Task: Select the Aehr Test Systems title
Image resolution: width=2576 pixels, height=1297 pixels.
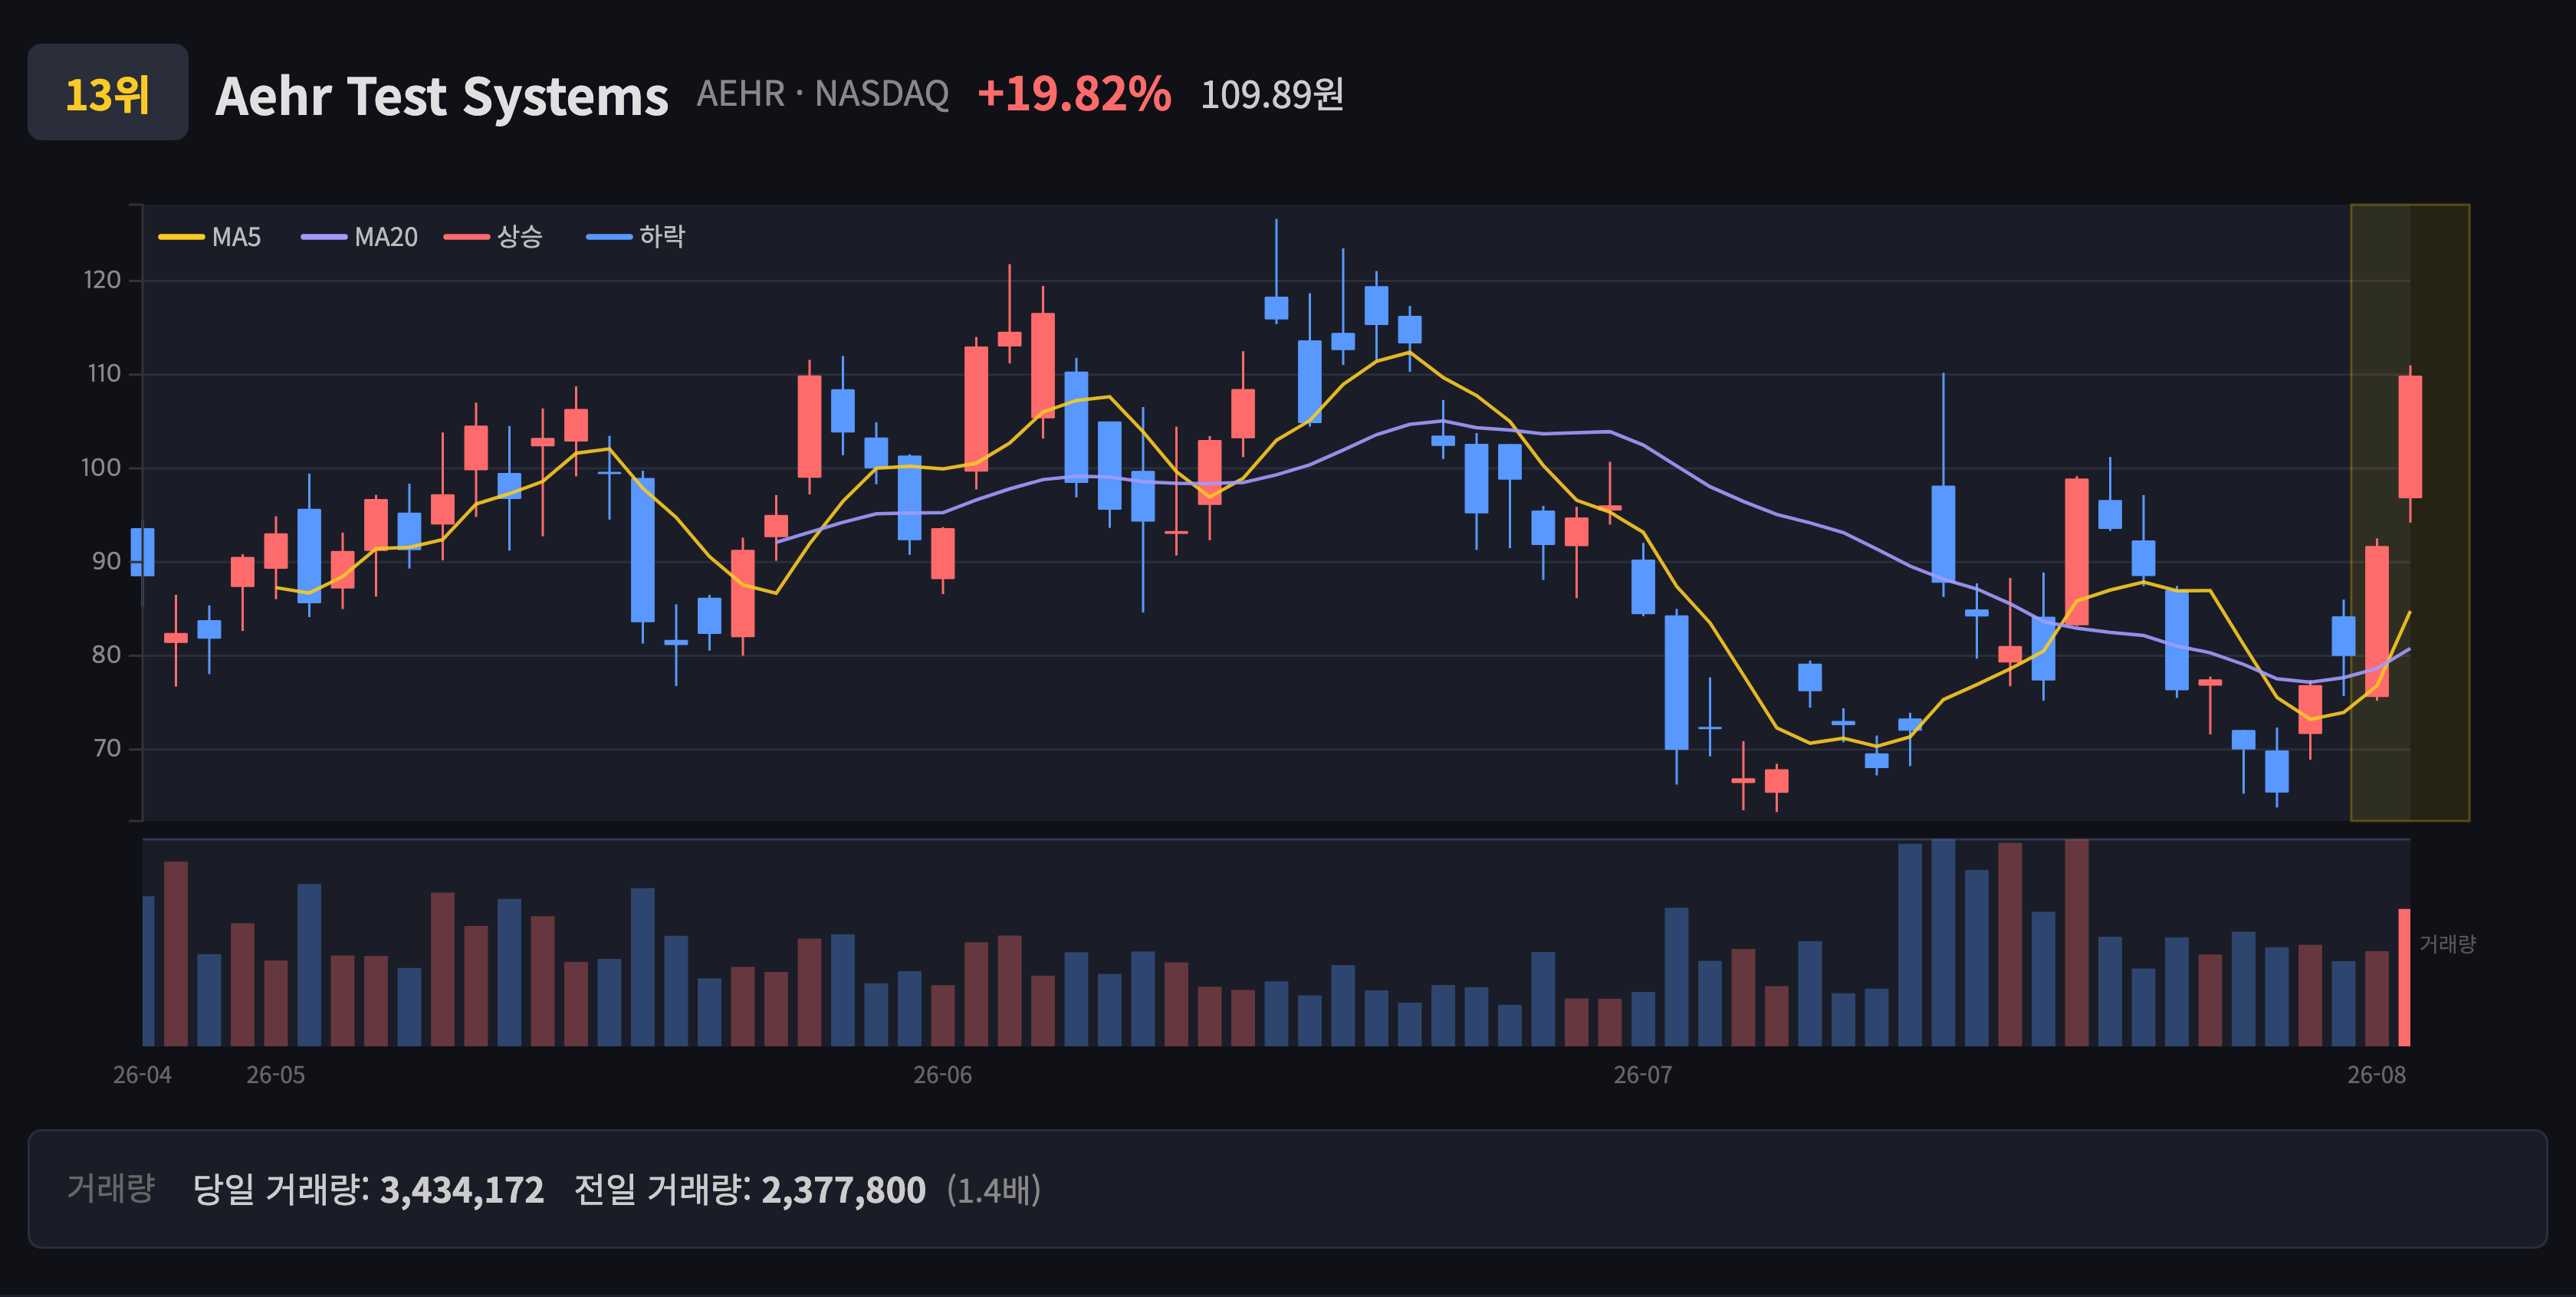Action: (x=441, y=96)
